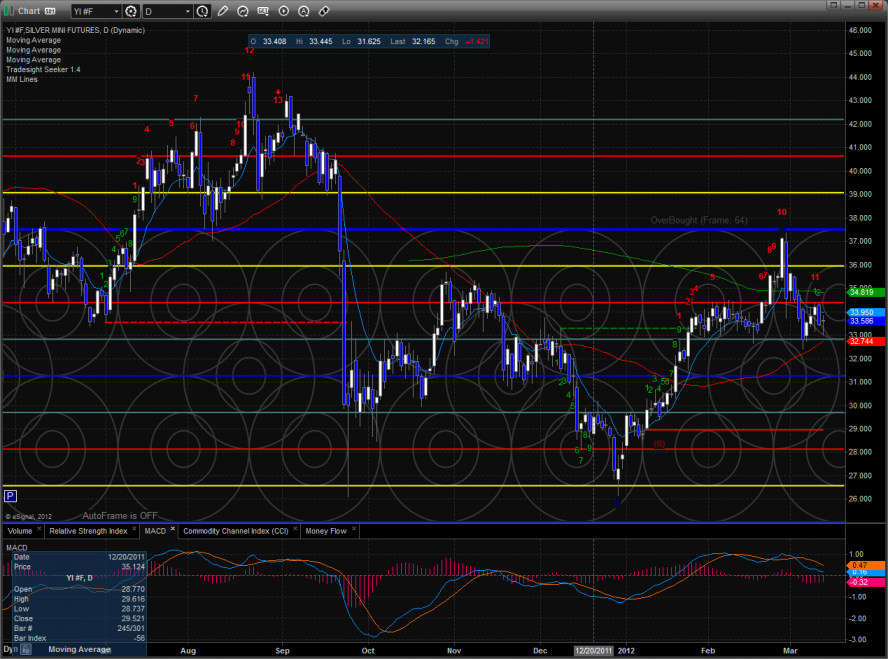Click the blue P icon on chart
This screenshot has width=888, height=659.
point(10,495)
